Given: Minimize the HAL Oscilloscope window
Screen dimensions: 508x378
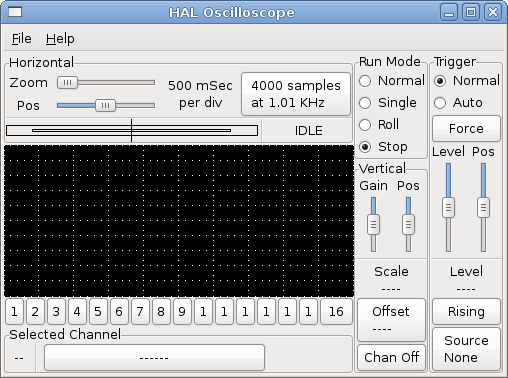Looking at the screenshot, I should [449, 12].
